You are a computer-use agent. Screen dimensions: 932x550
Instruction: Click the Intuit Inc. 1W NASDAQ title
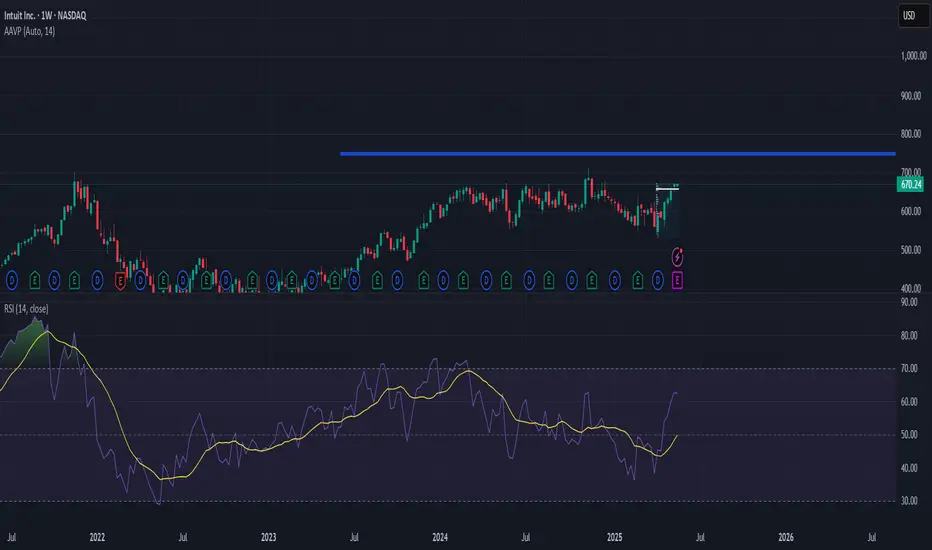click(x=45, y=16)
